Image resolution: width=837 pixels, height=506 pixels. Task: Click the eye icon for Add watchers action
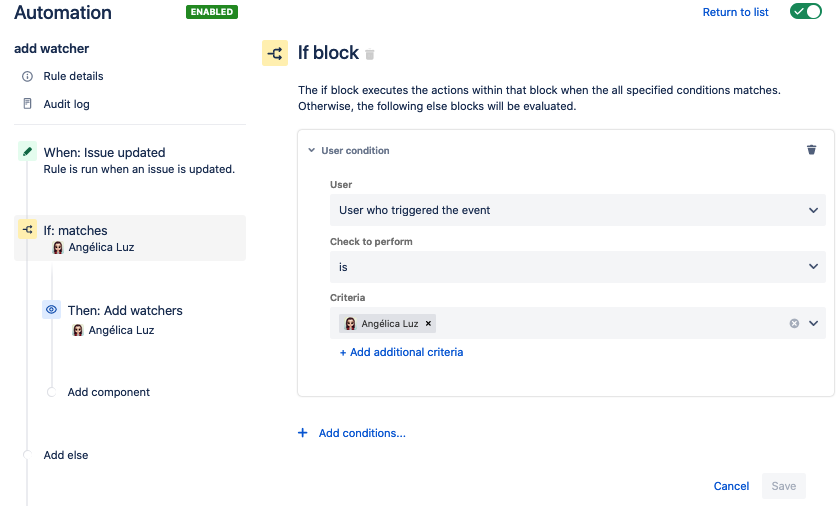52,310
